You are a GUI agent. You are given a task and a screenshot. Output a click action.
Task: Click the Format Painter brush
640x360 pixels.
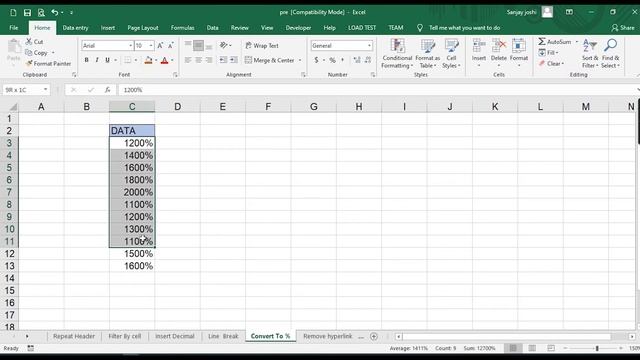(x=29, y=64)
